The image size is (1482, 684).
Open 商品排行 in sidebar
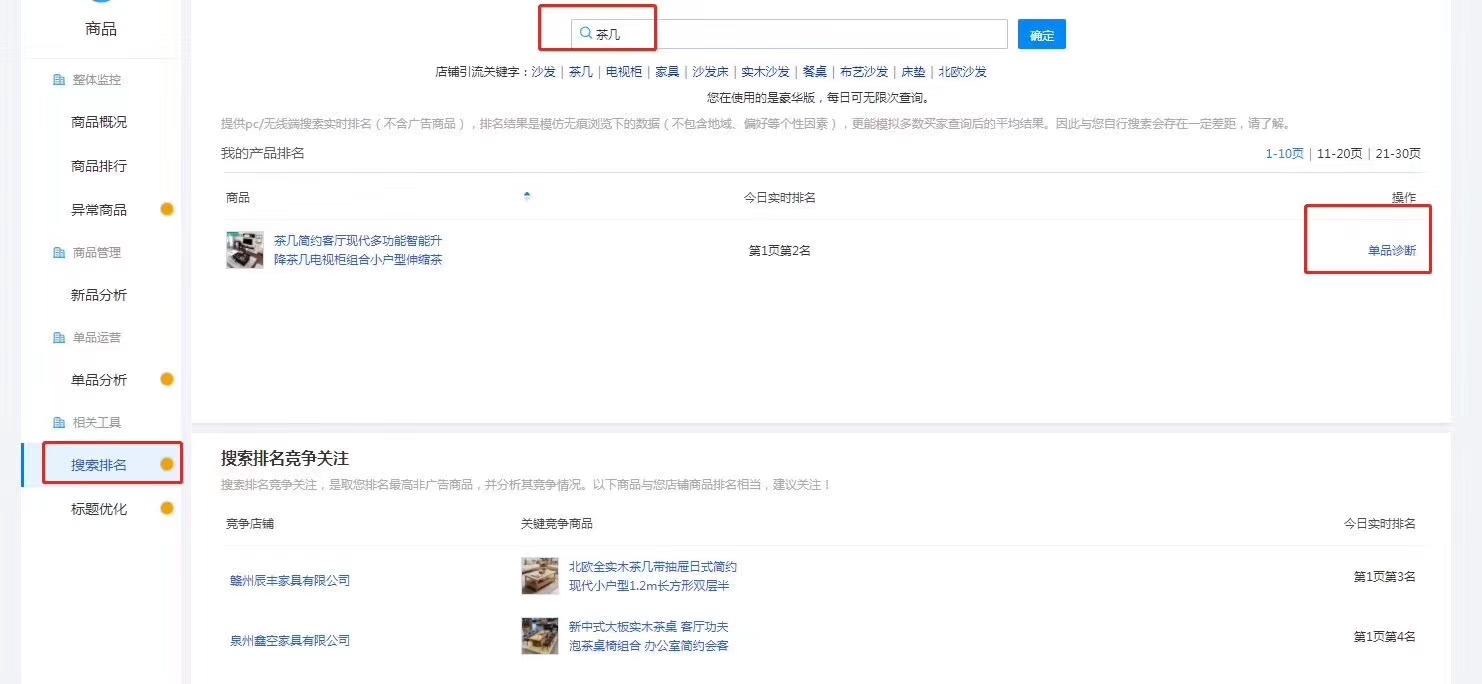[x=99, y=166]
